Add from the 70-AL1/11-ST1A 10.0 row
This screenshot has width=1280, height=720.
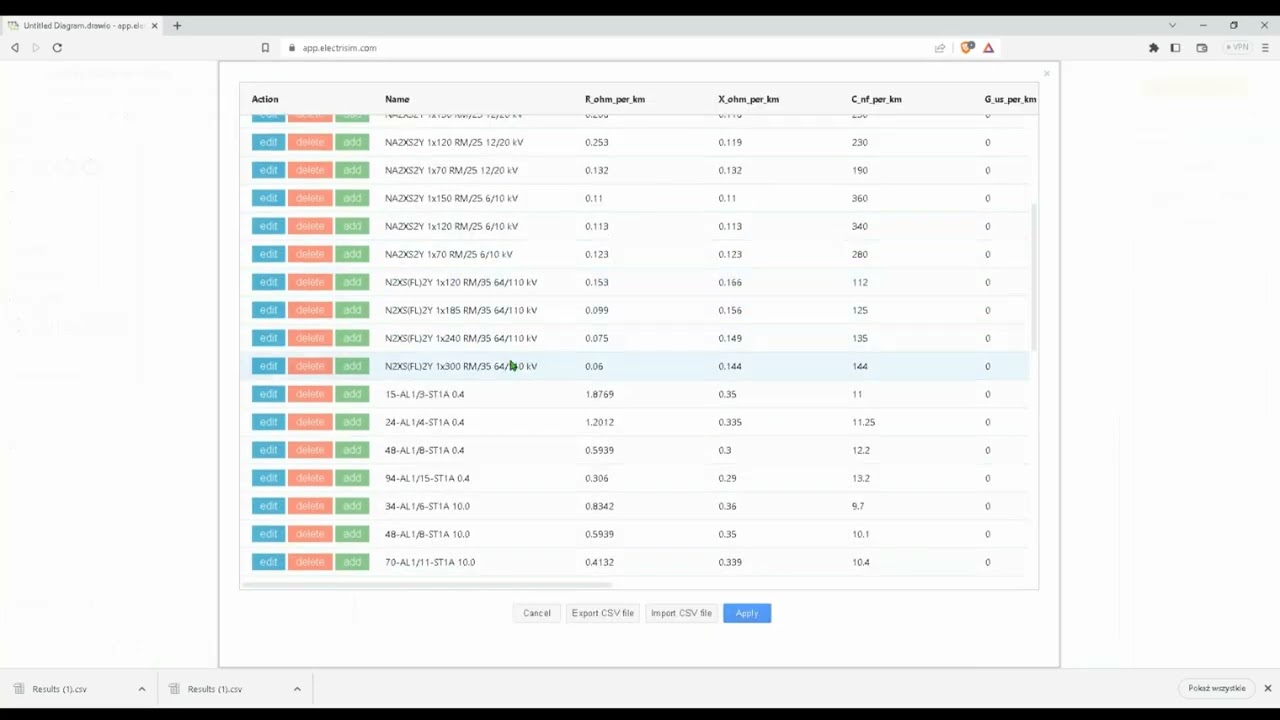click(x=352, y=562)
